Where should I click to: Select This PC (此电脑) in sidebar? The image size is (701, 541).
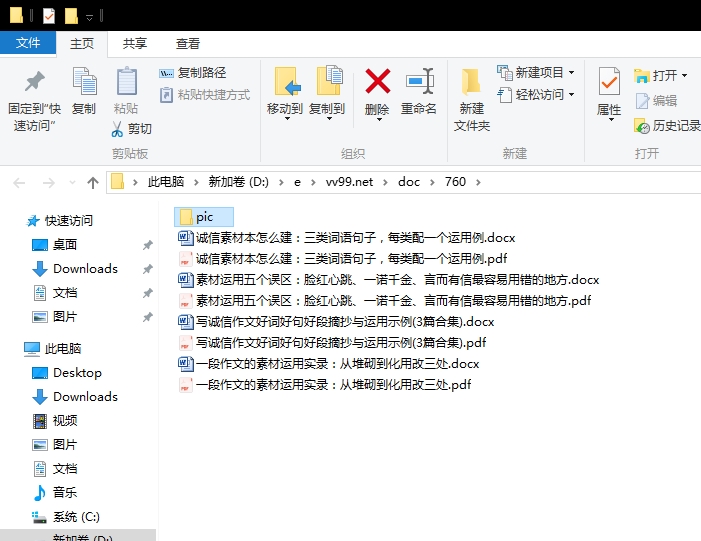[52, 349]
